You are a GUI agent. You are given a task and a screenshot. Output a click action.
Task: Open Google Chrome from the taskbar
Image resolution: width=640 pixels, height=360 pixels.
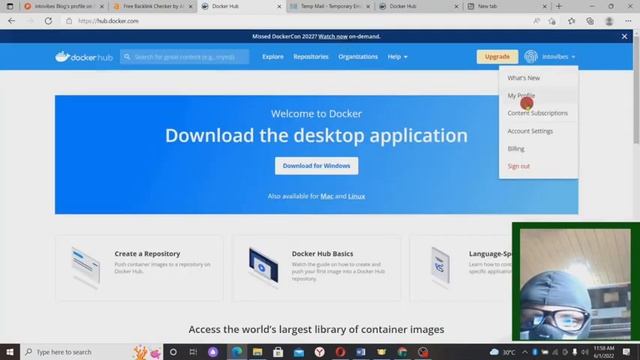[x=402, y=352]
